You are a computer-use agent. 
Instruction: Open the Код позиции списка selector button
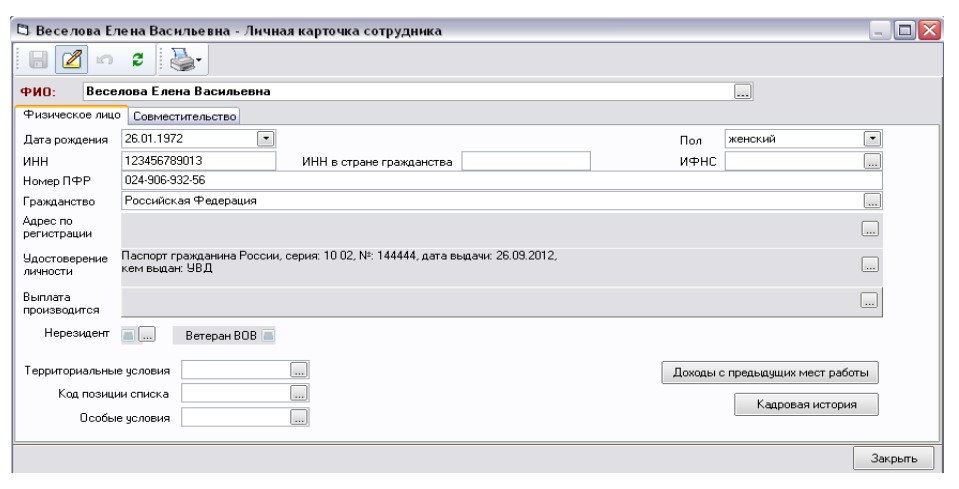click(x=298, y=394)
